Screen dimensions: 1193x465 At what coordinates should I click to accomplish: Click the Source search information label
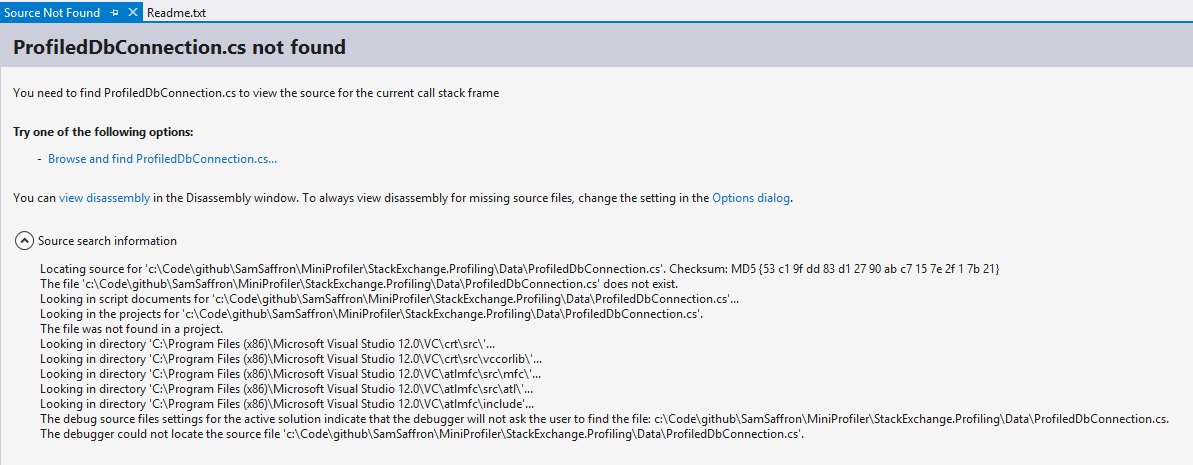pyautogui.click(x=107, y=240)
